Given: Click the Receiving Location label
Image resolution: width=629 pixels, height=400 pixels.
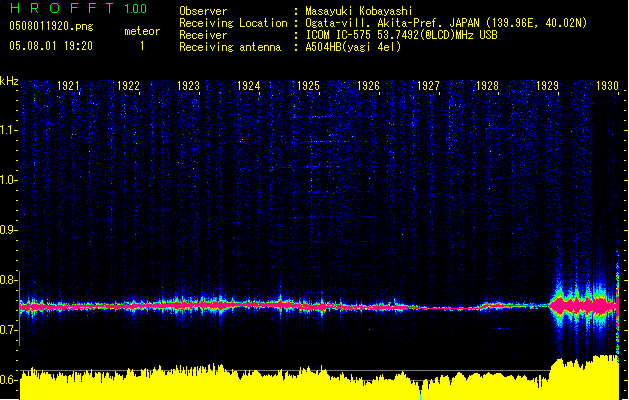Looking at the screenshot, I should 233,23.
